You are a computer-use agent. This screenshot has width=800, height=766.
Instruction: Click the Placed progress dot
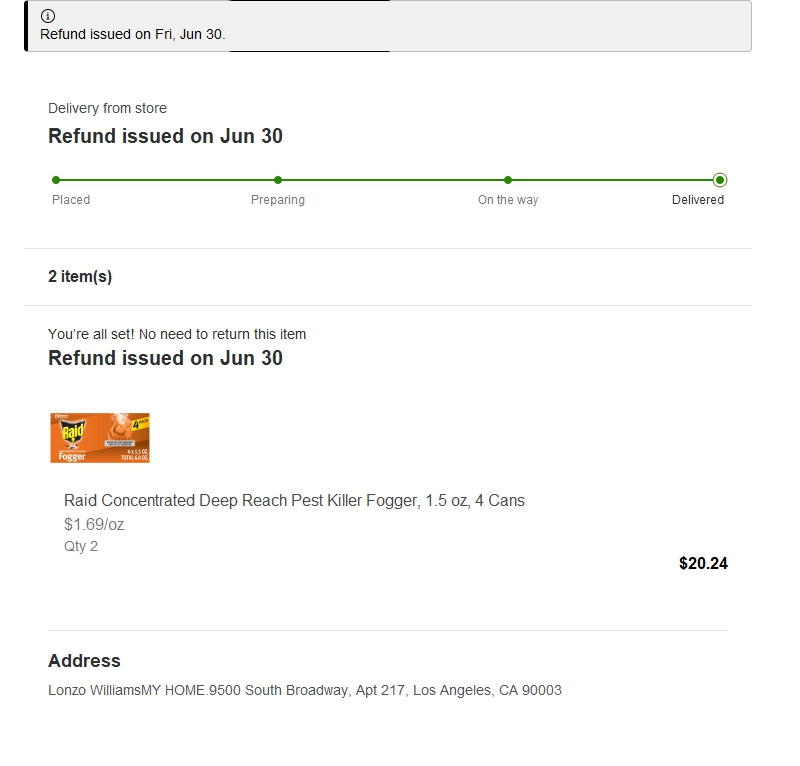point(56,180)
